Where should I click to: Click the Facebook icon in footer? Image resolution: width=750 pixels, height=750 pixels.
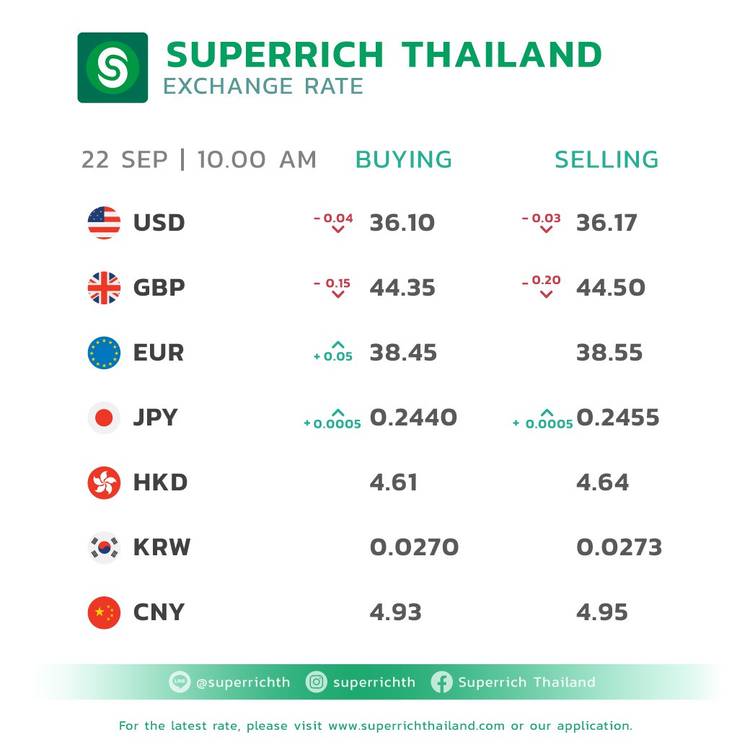point(442,682)
